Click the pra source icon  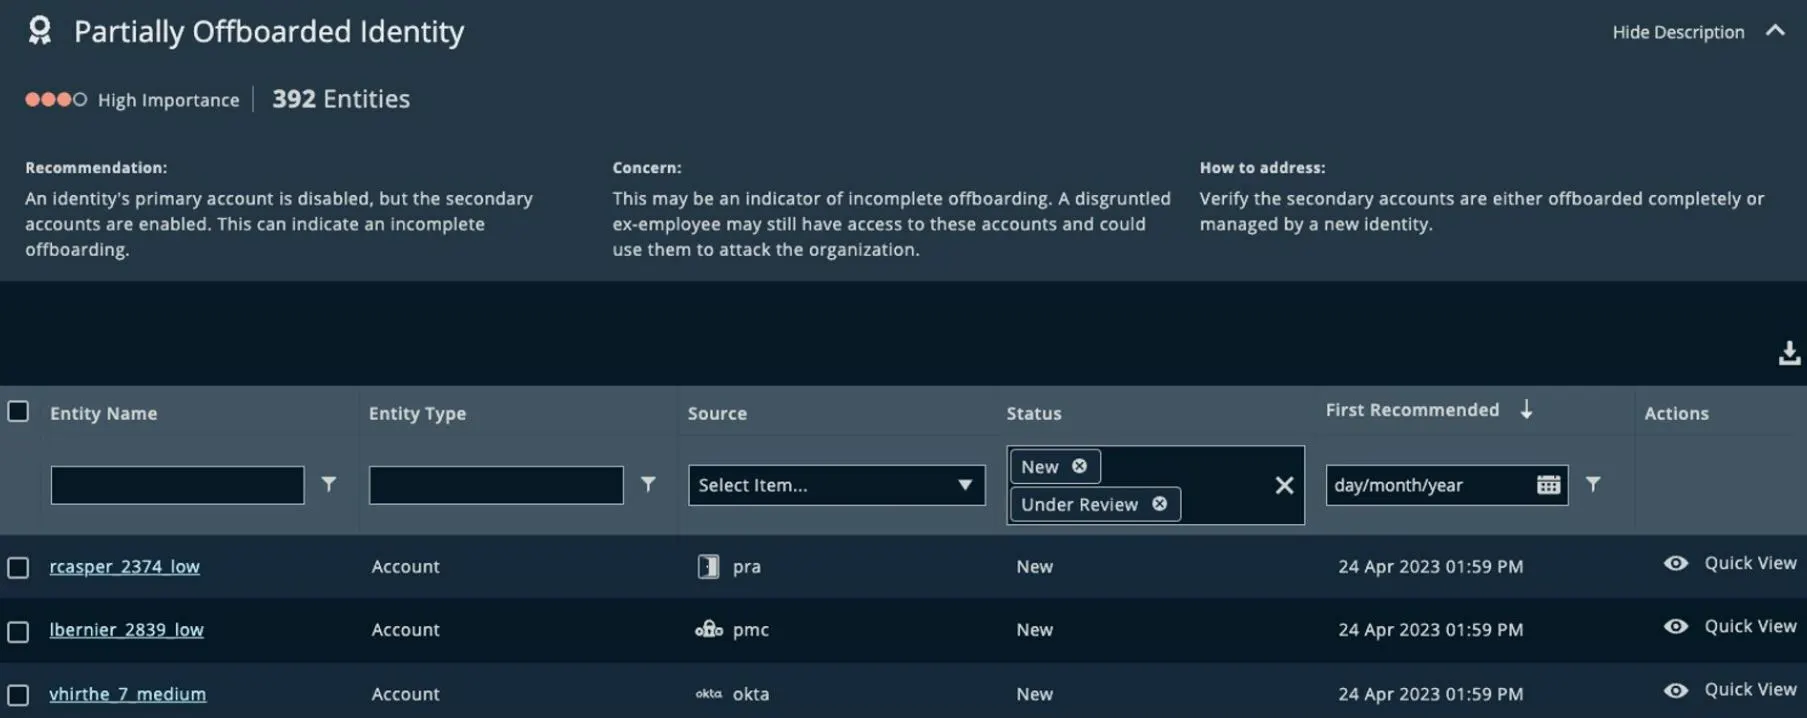click(708, 567)
